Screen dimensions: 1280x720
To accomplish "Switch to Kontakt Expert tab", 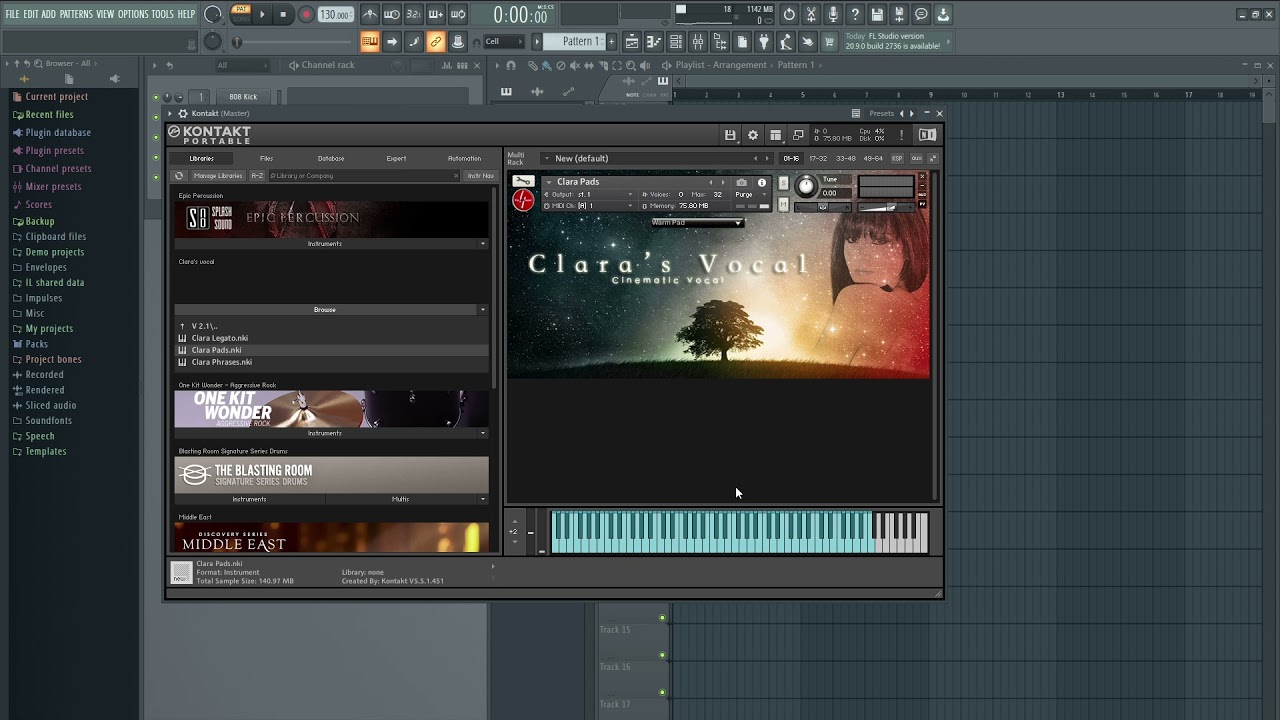I will 397,158.
